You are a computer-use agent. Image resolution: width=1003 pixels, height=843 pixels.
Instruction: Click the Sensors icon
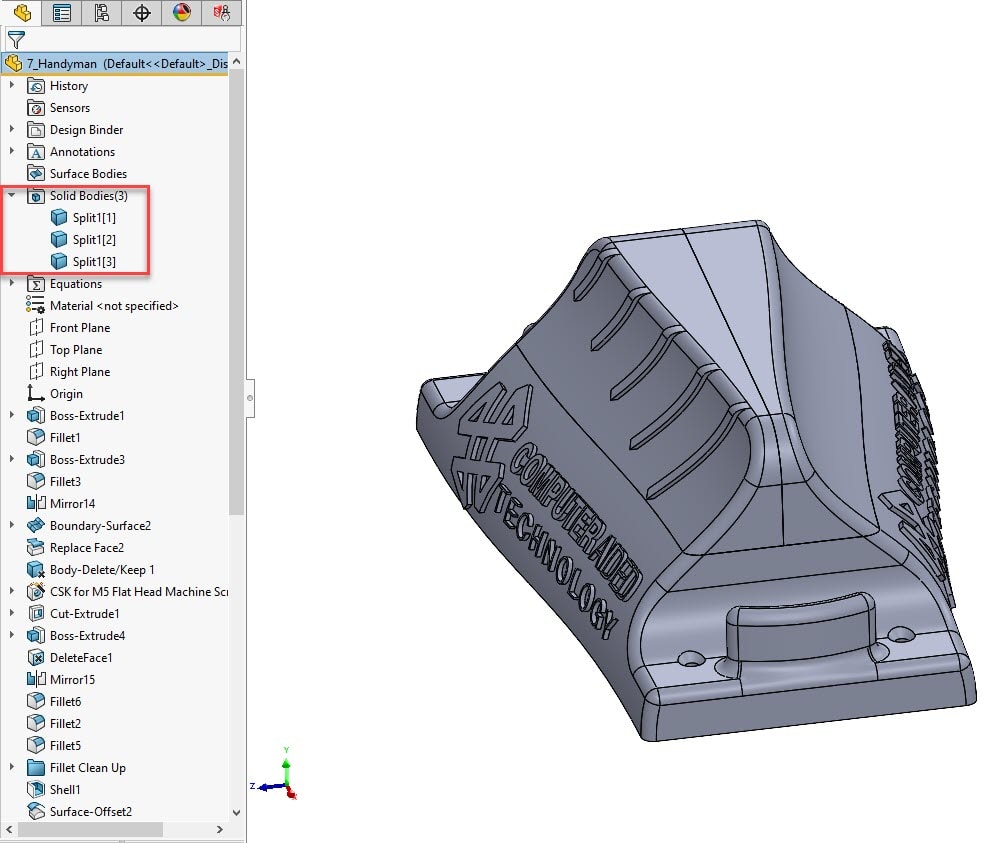pyautogui.click(x=36, y=107)
